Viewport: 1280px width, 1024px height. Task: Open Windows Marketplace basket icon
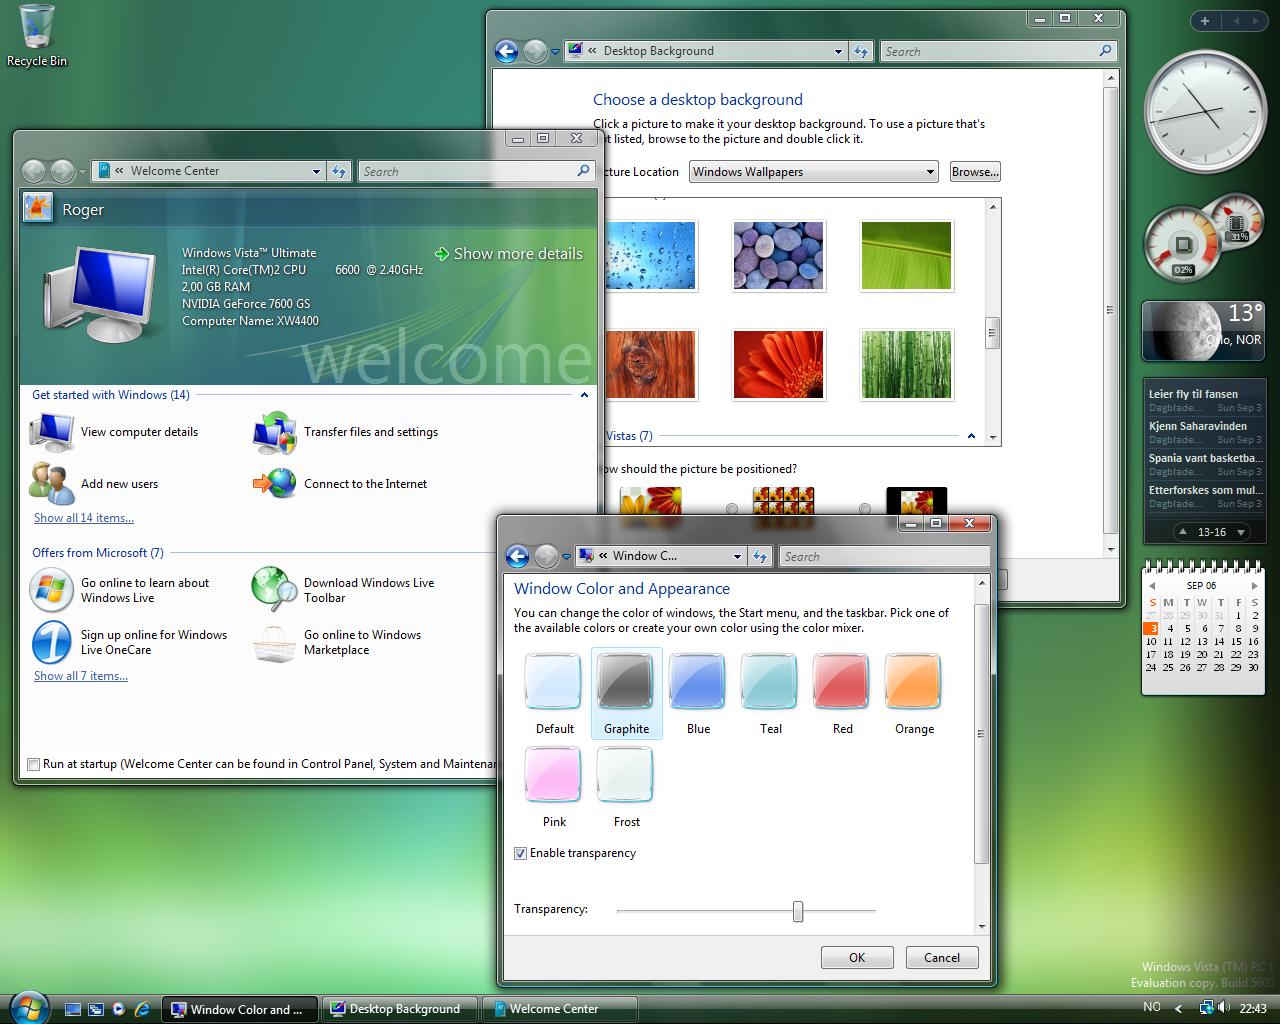click(x=274, y=642)
